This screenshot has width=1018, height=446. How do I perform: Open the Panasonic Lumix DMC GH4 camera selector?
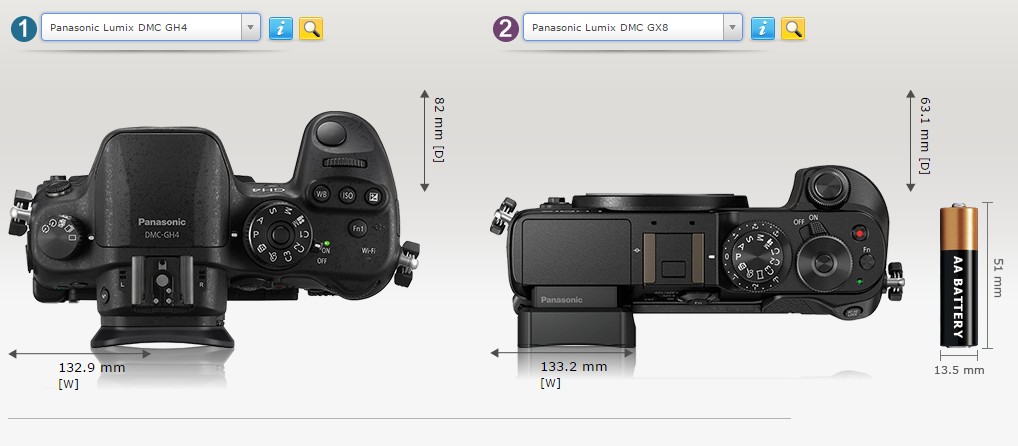(138, 28)
